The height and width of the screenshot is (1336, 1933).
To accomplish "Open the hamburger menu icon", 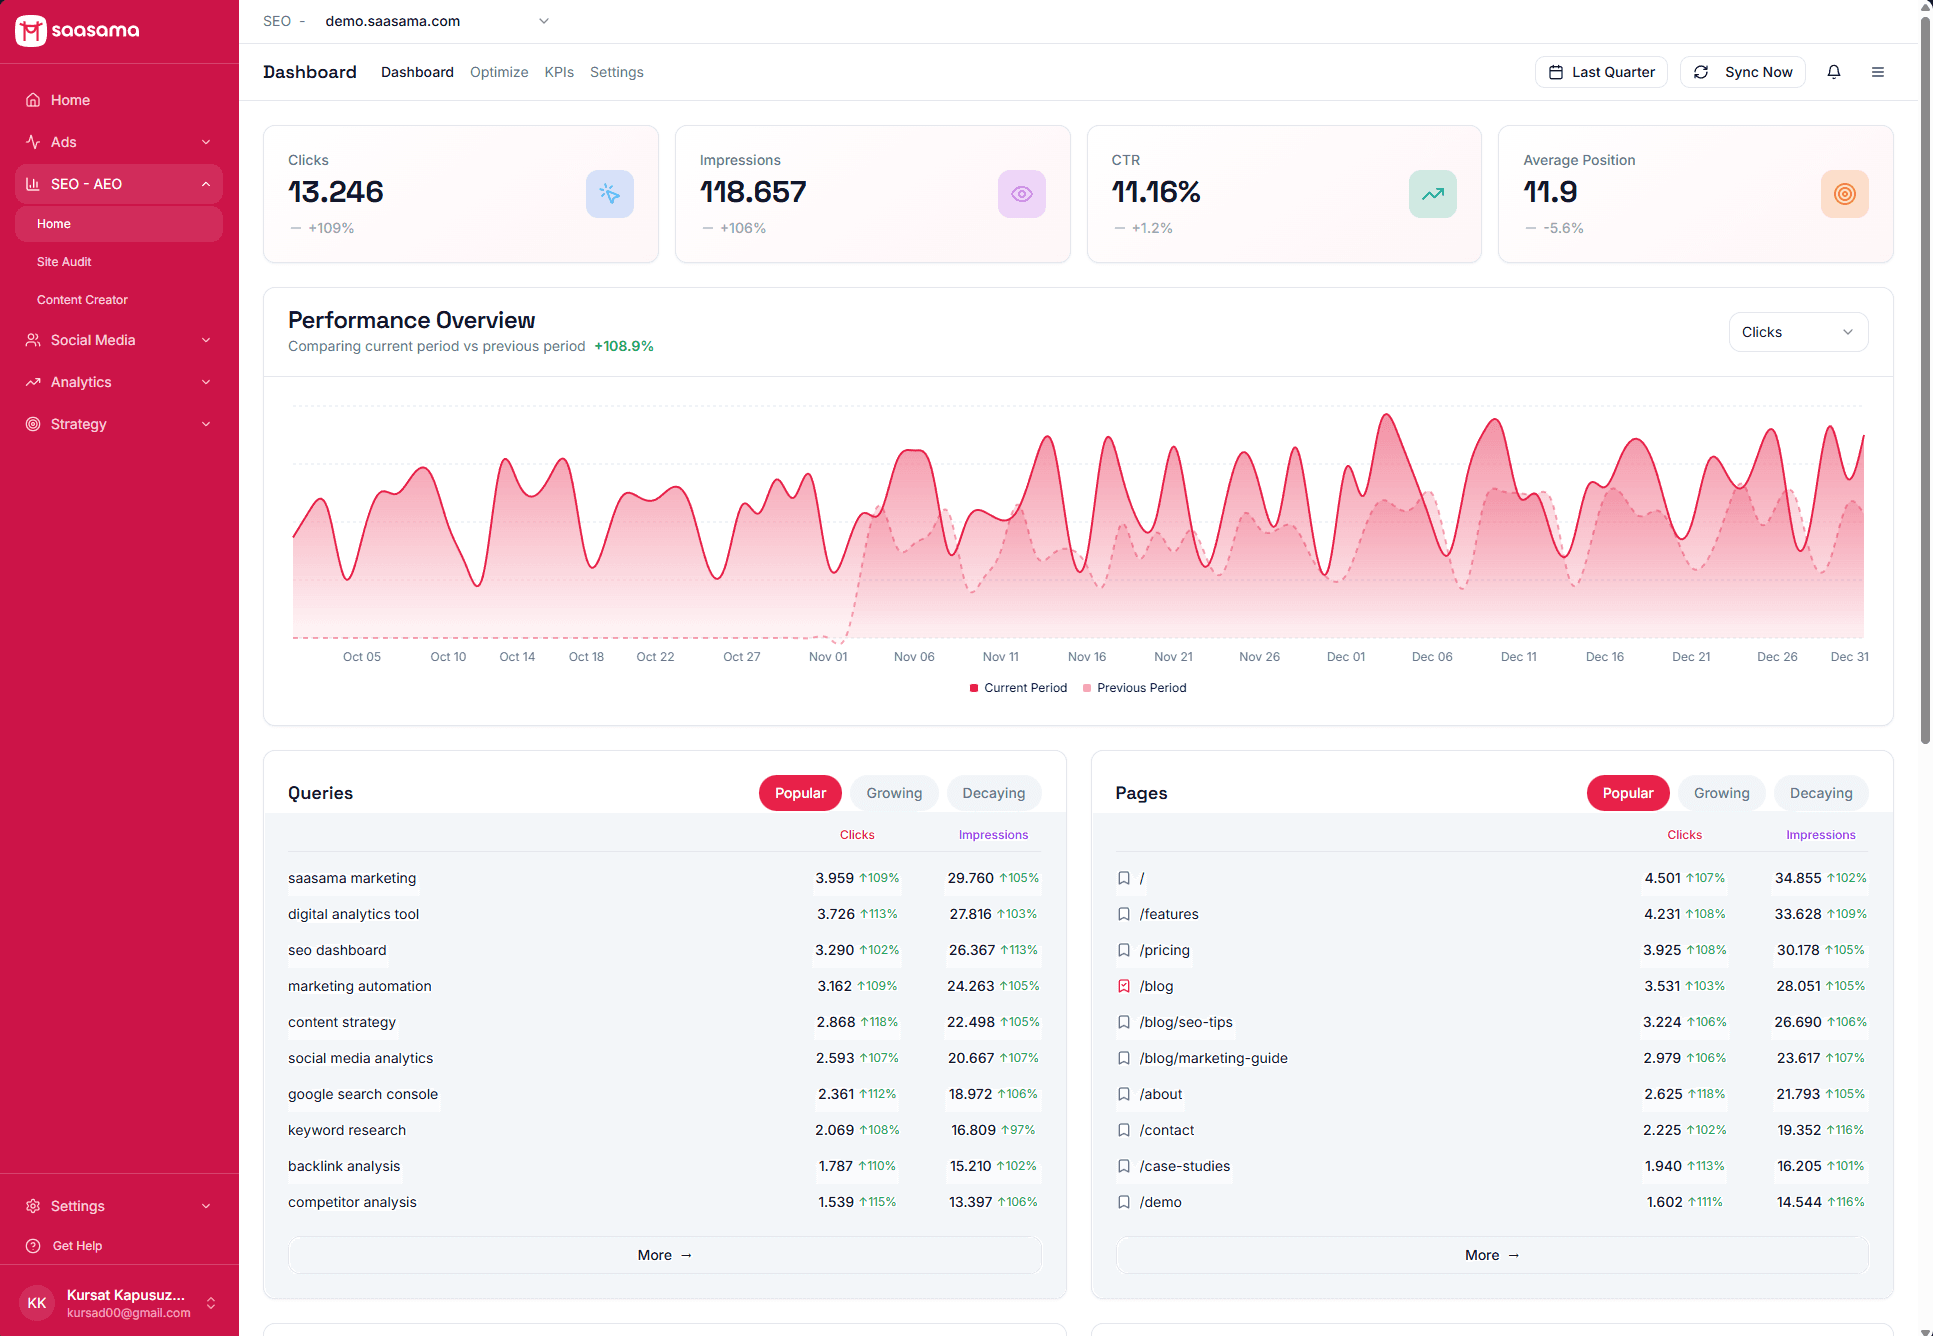I will (1878, 72).
